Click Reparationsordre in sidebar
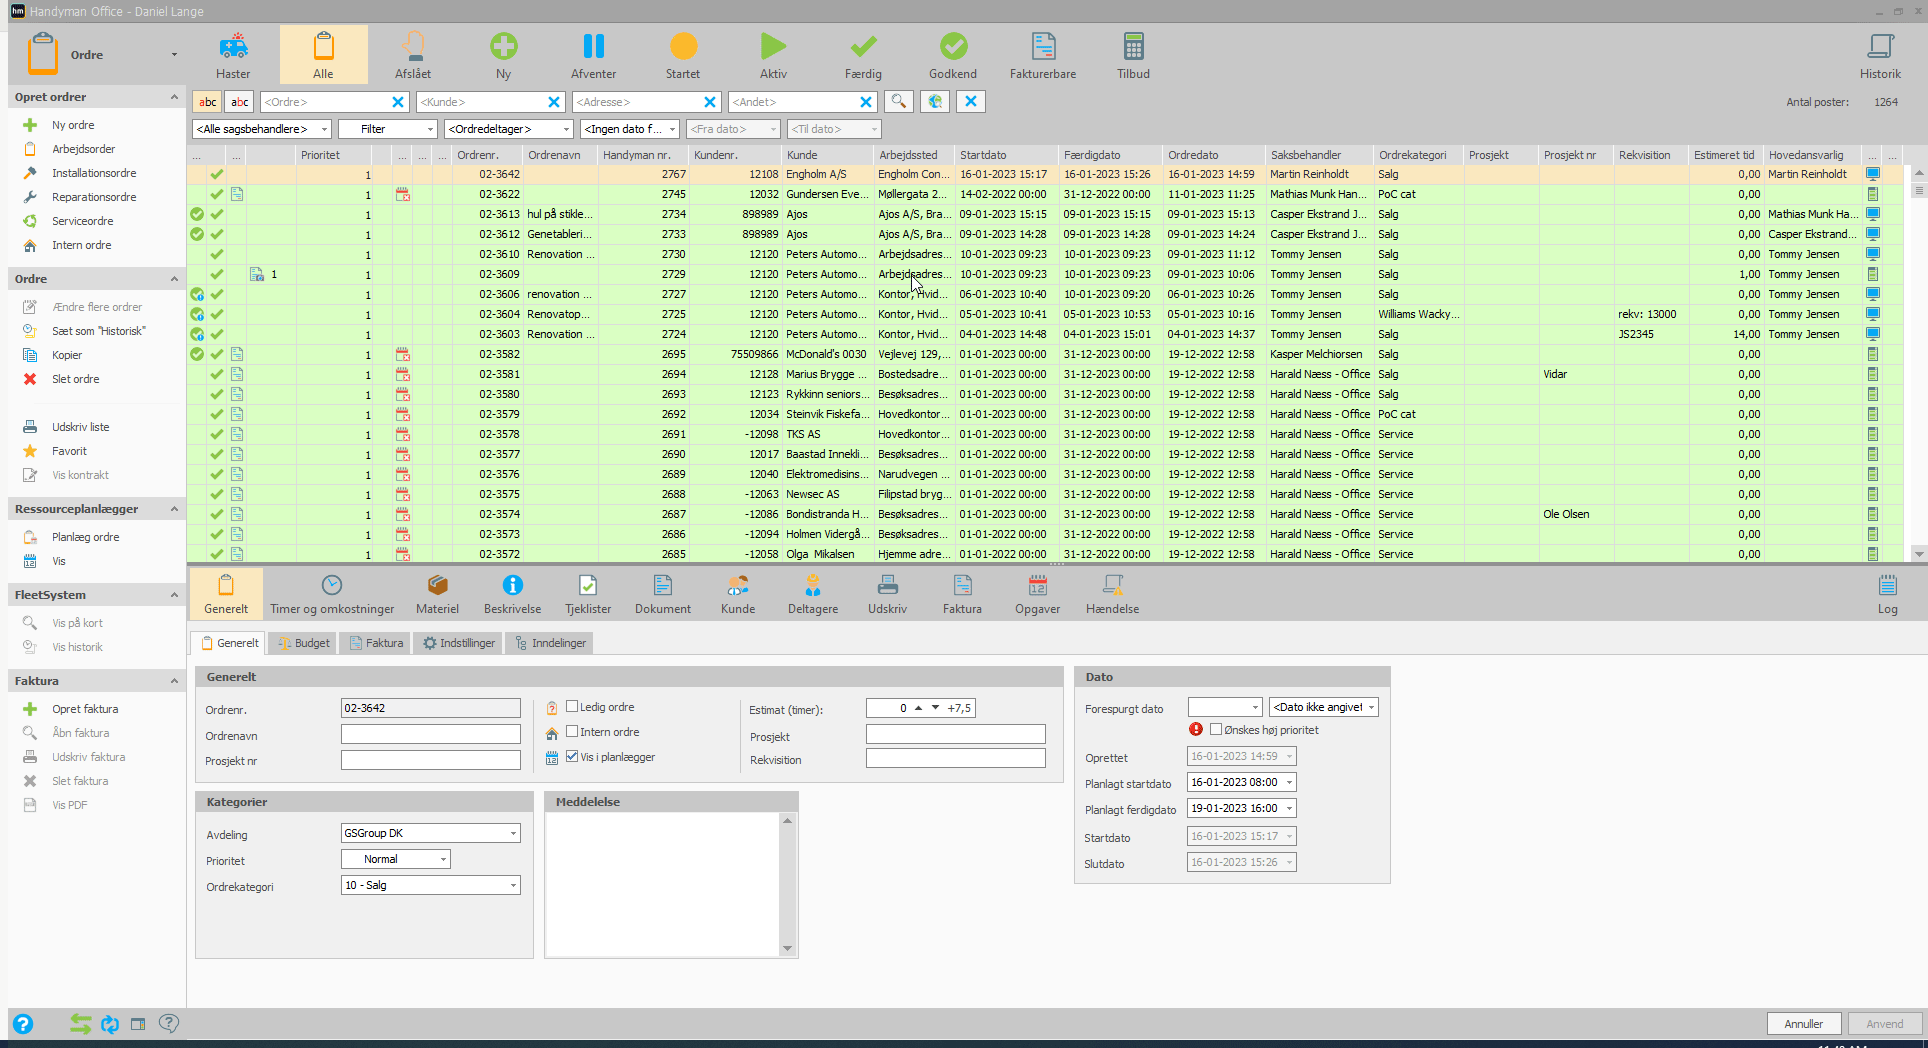The image size is (1928, 1048). coord(94,197)
